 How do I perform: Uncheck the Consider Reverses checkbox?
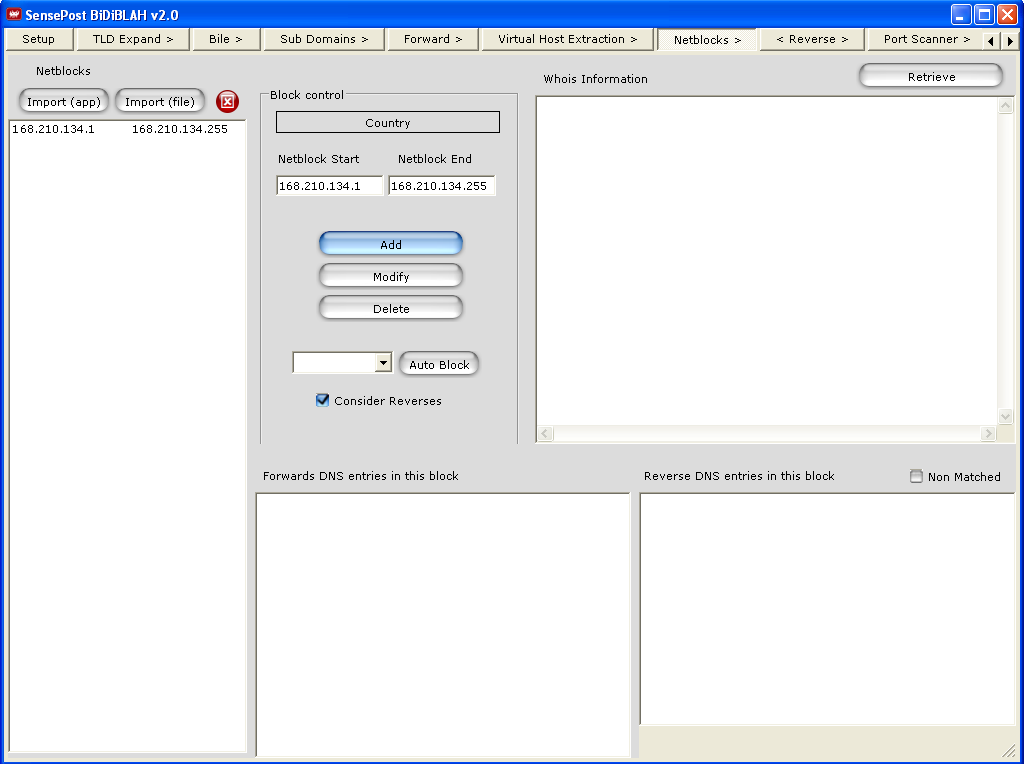click(323, 401)
